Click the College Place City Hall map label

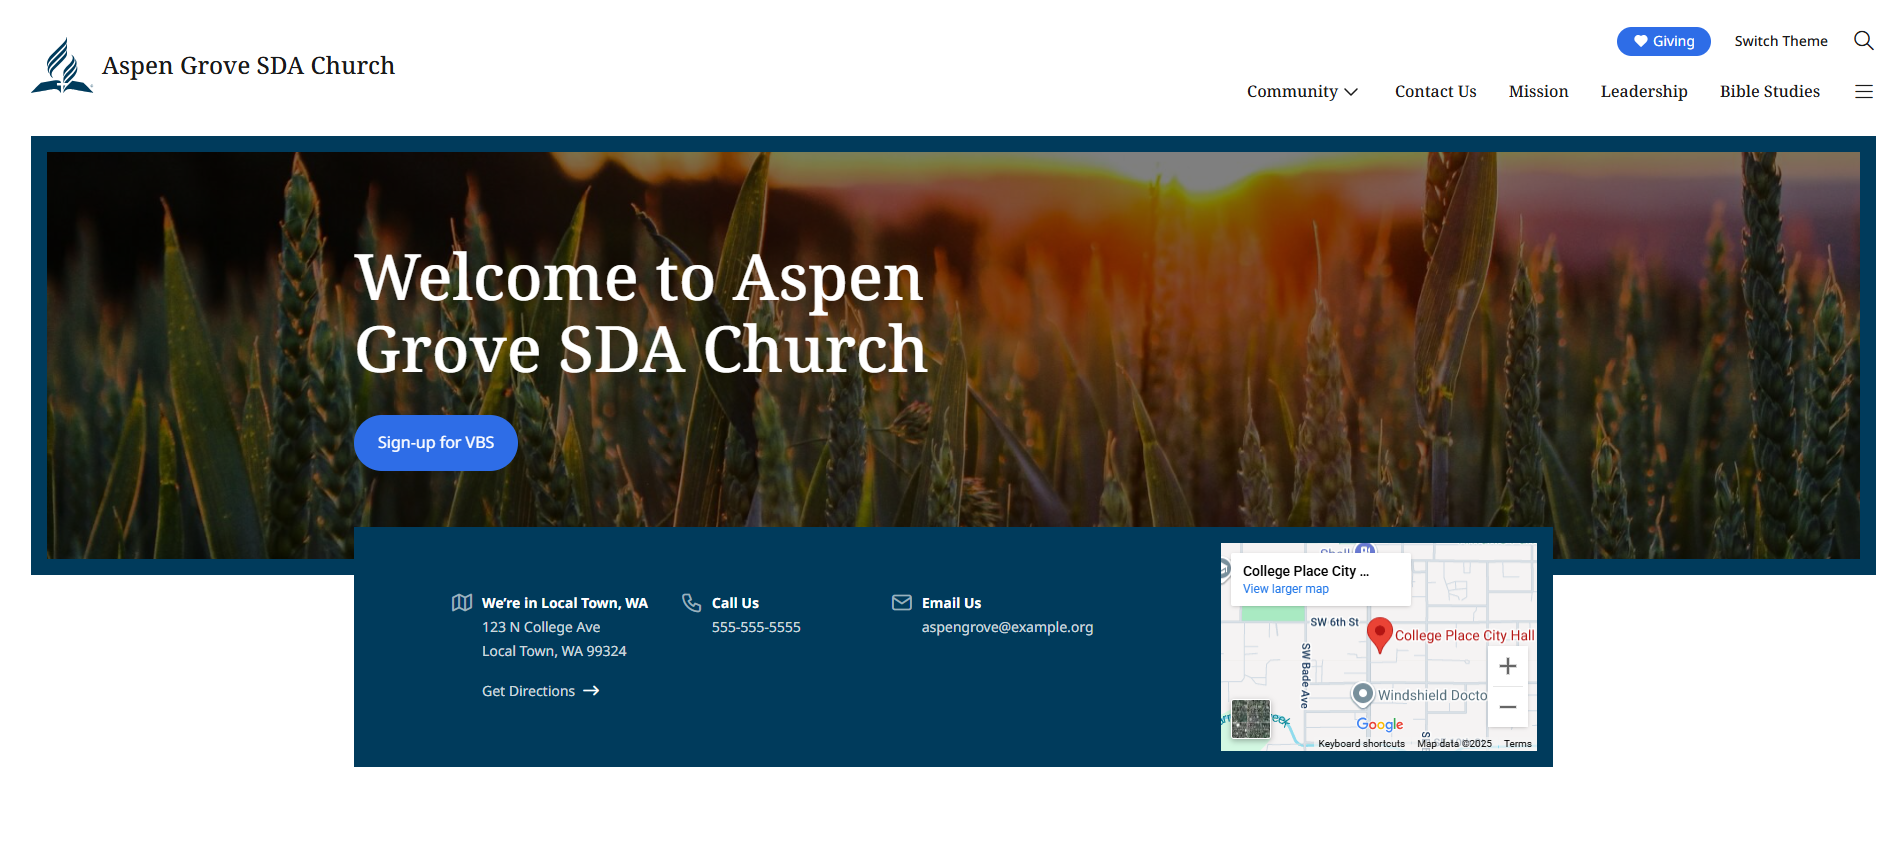click(1464, 636)
